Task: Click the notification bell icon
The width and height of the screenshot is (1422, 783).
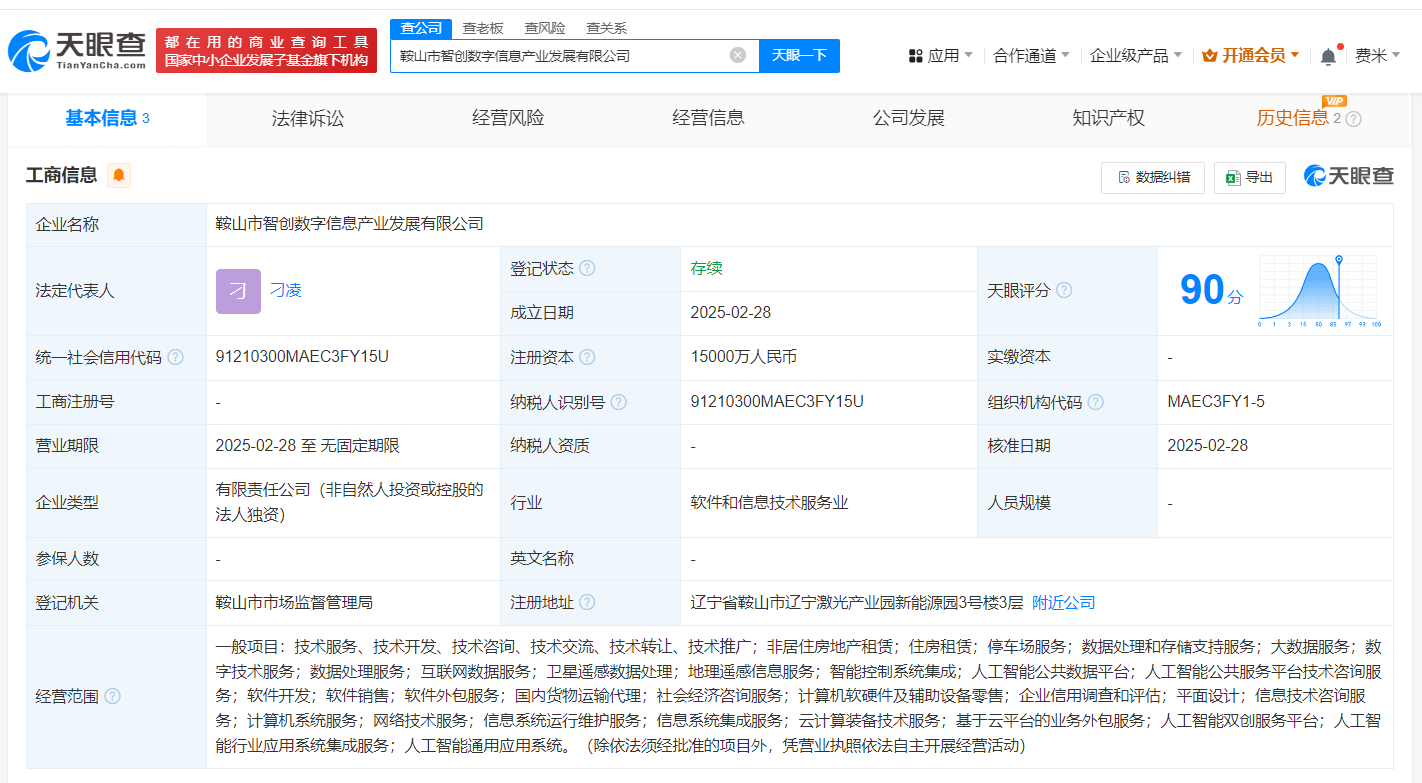Action: point(1328,56)
